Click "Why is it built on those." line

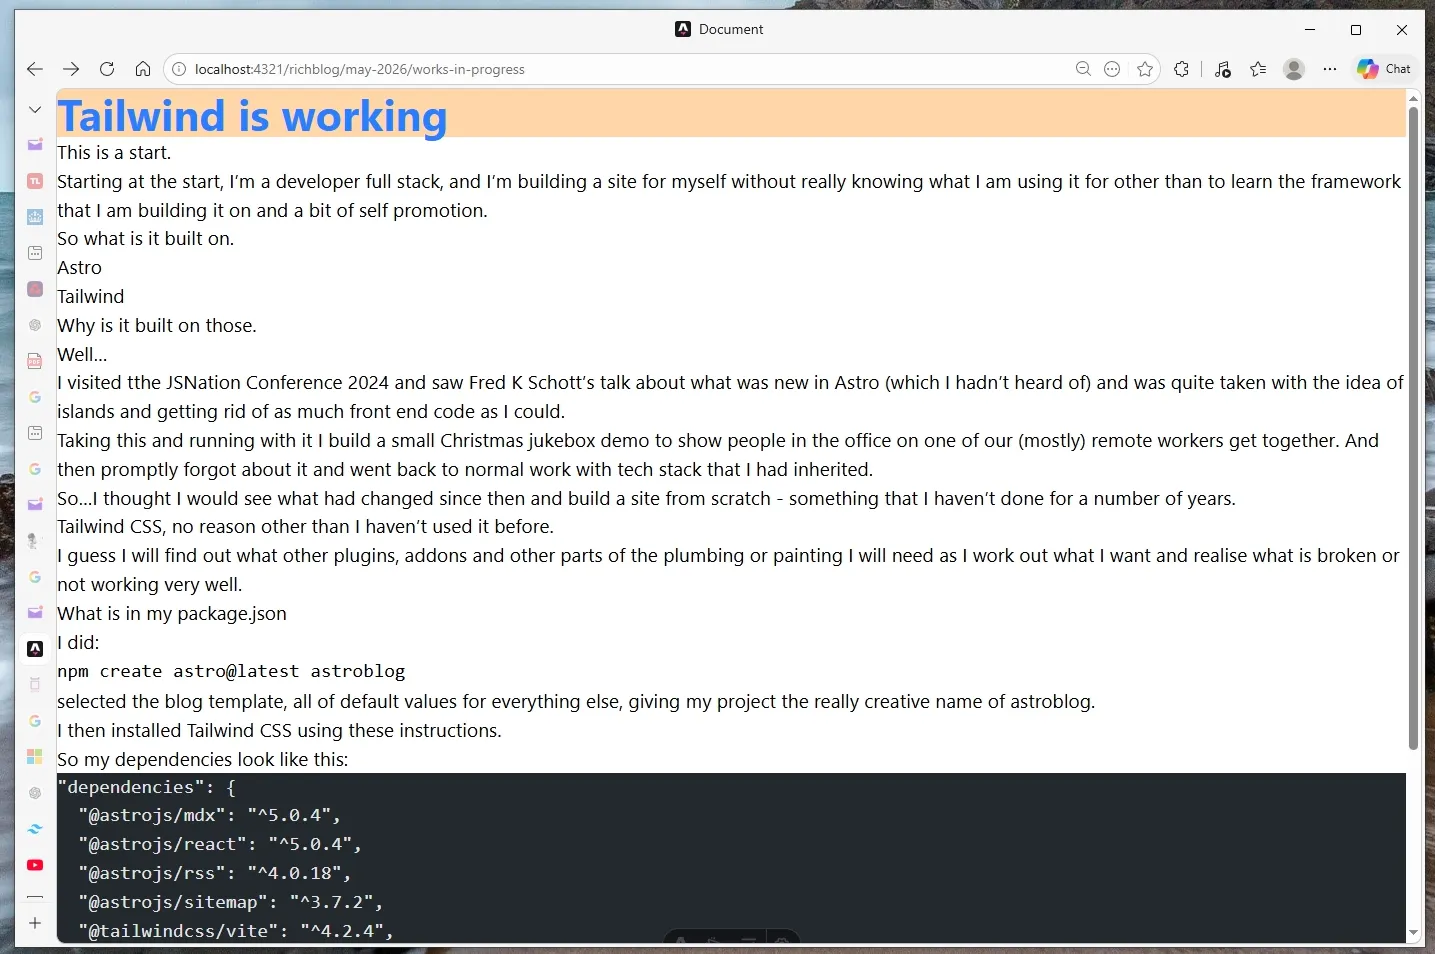point(157,325)
